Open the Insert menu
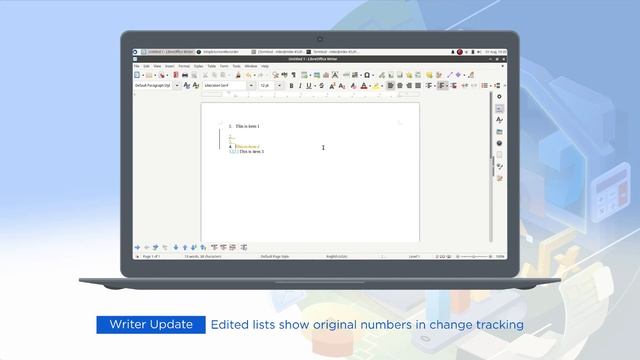Viewport: 640px width, 360px height. [x=170, y=66]
